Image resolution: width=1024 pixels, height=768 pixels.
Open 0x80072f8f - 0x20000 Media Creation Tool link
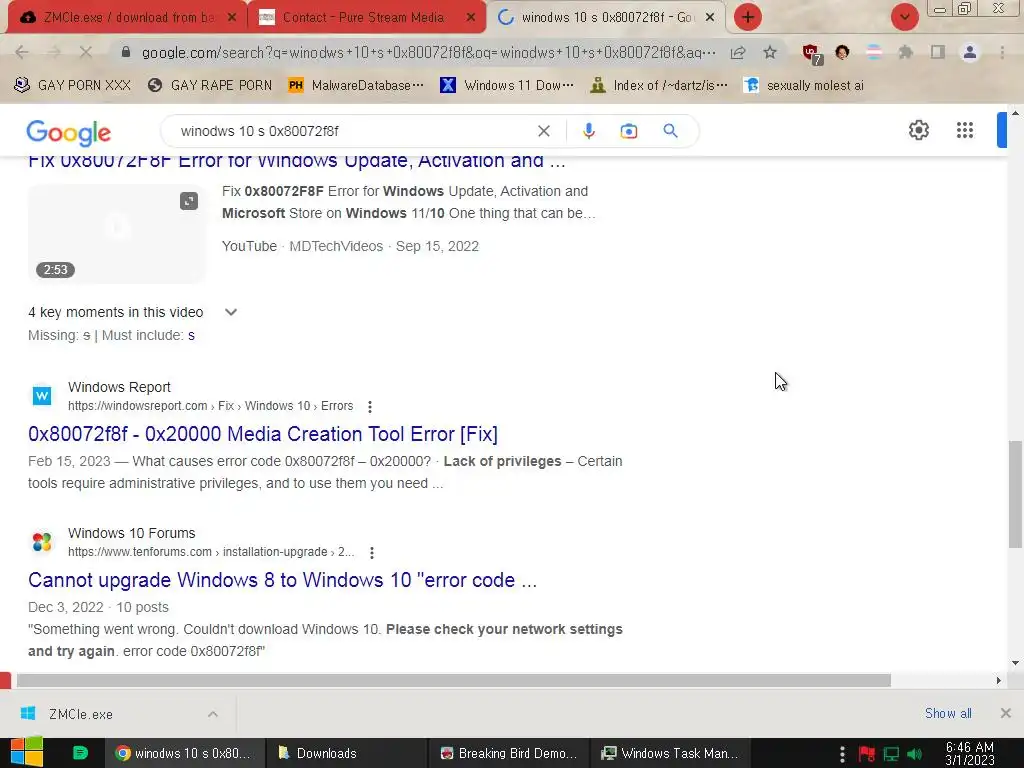coord(263,434)
